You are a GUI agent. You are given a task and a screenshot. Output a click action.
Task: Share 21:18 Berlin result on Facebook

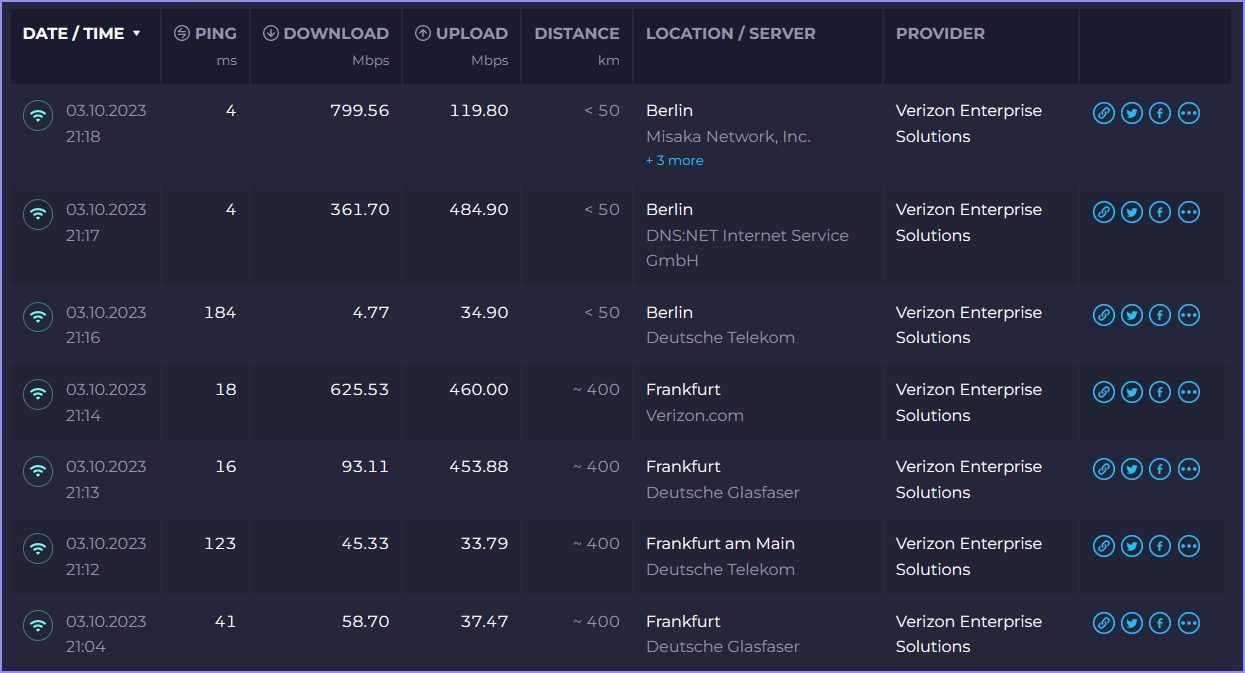click(1160, 113)
